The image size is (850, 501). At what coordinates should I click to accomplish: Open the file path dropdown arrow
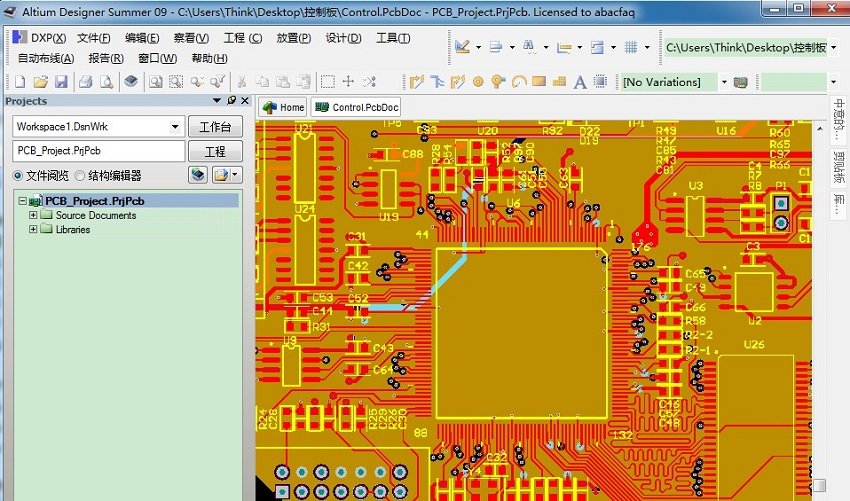tap(834, 48)
